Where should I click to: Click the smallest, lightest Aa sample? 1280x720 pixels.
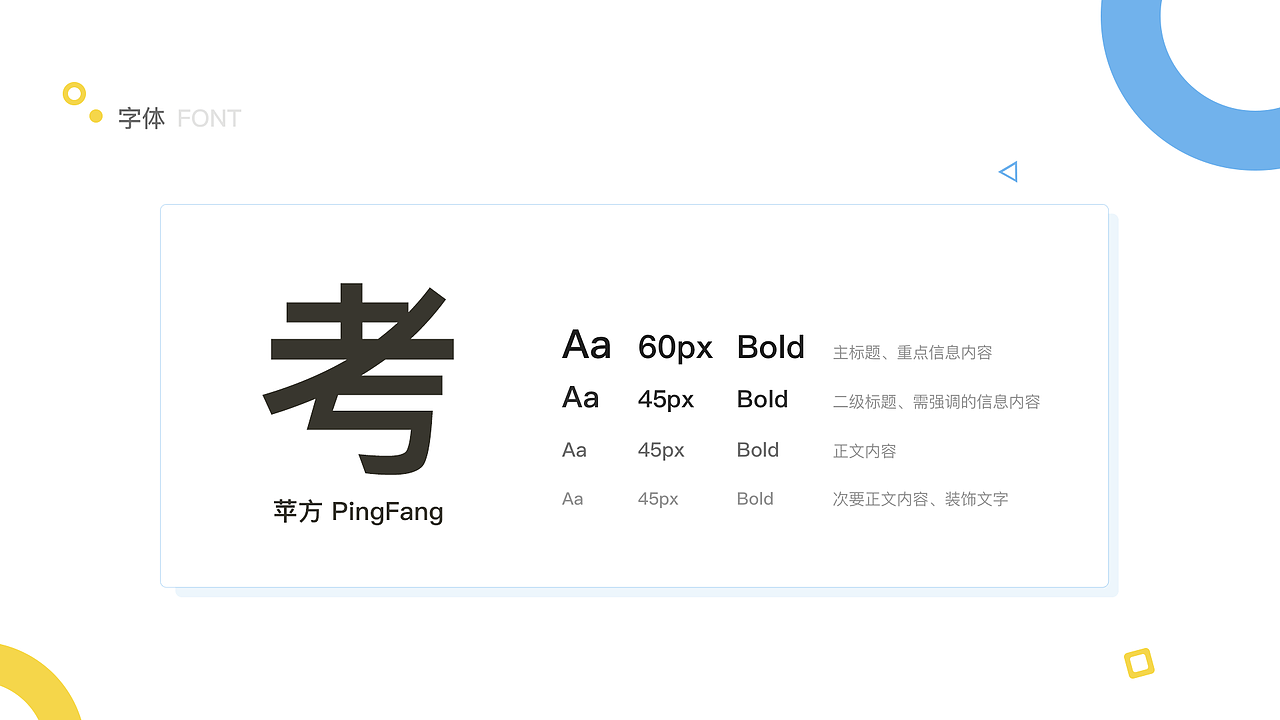[x=572, y=499]
